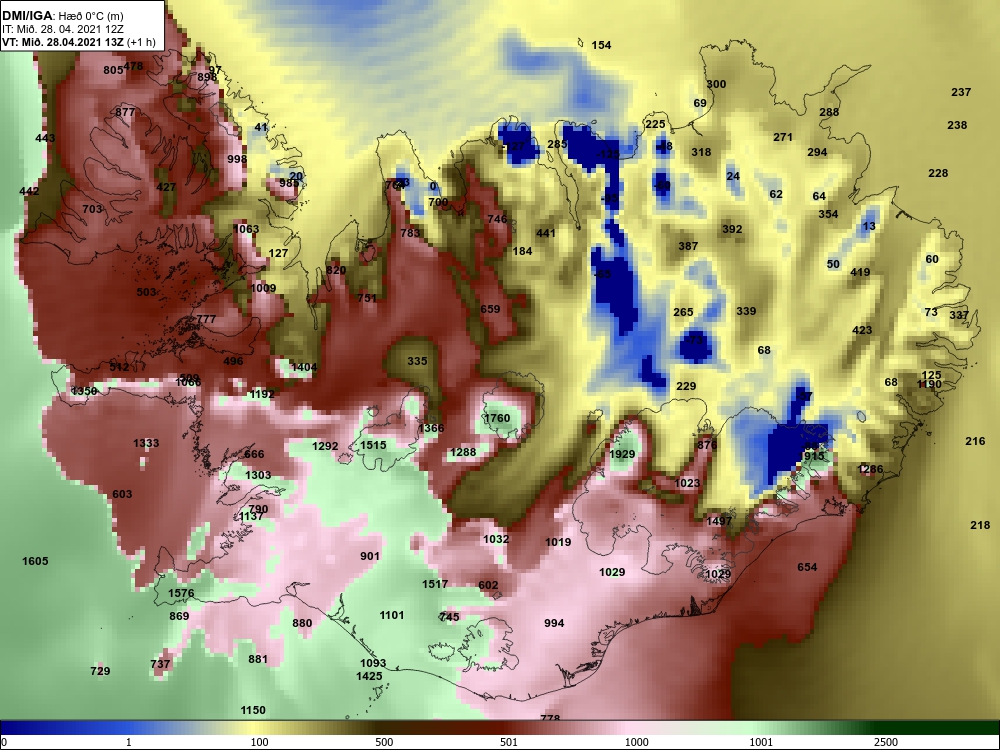Click the map value '1515'

click(x=373, y=445)
